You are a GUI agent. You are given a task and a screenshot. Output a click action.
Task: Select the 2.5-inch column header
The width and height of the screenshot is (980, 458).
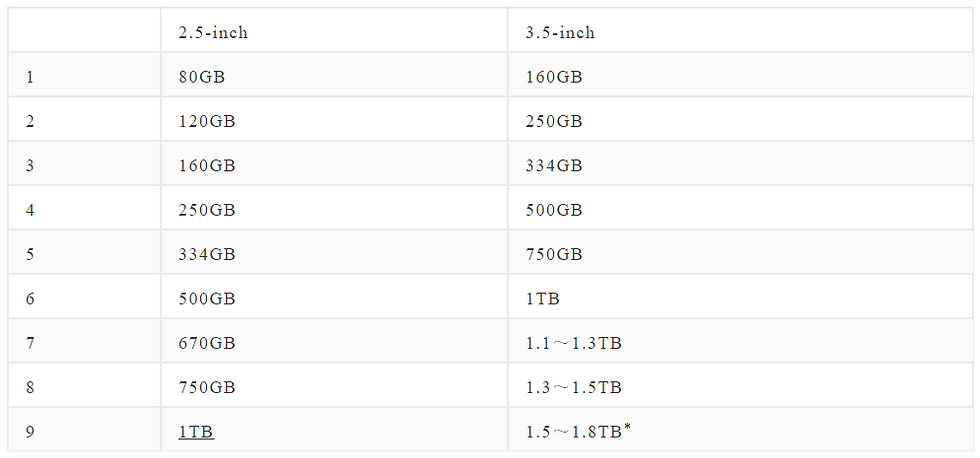334,31
